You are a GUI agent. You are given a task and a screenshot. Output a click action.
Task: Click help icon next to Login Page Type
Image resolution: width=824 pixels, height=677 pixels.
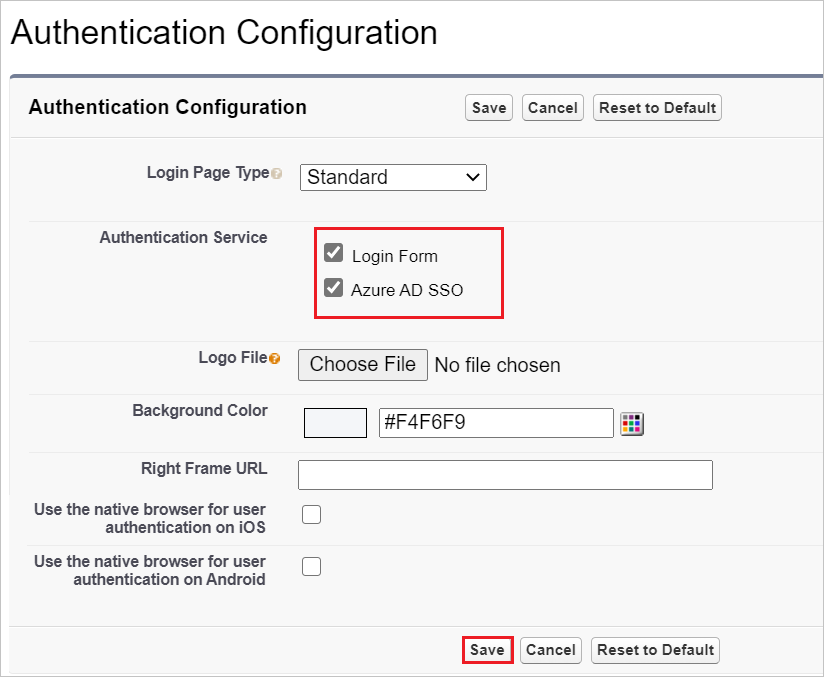tap(277, 174)
